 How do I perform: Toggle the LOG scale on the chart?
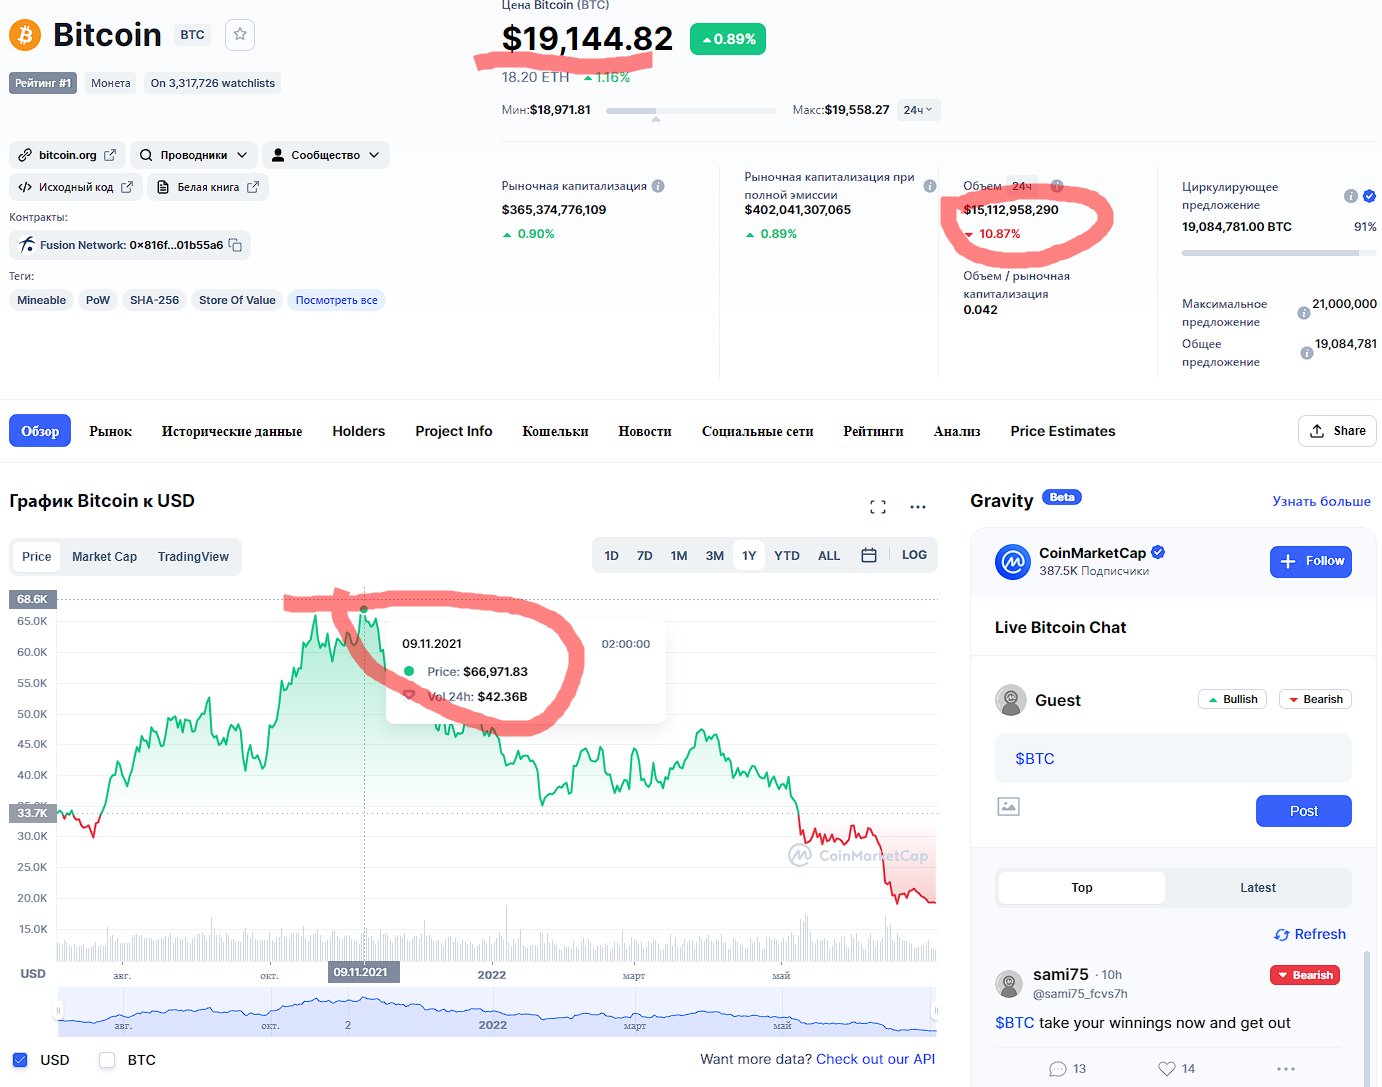pyautogui.click(x=914, y=555)
